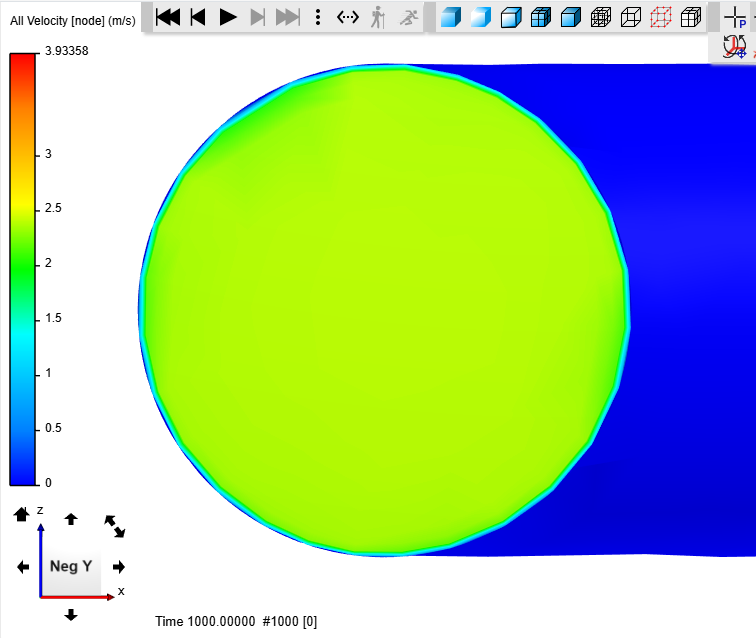Choose blue cube with dark edges
Screen dimensions: 756x638
pyautogui.click(x=571, y=17)
